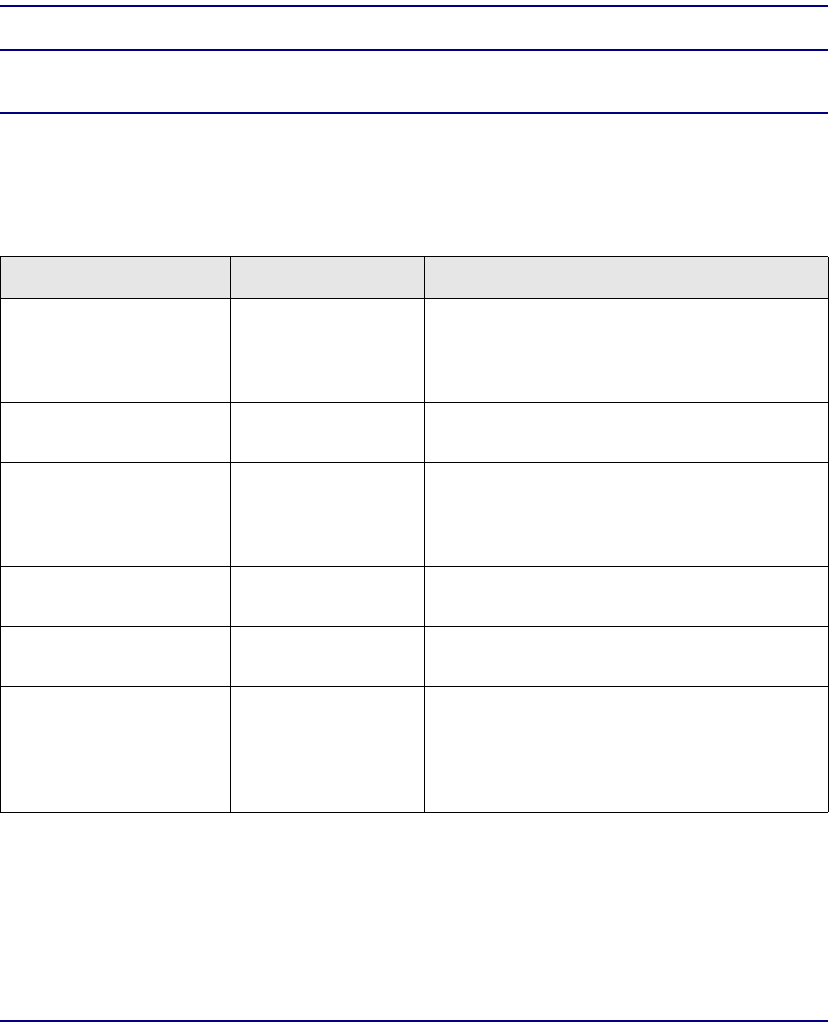Click blank band between top two blue lines

point(414,28)
